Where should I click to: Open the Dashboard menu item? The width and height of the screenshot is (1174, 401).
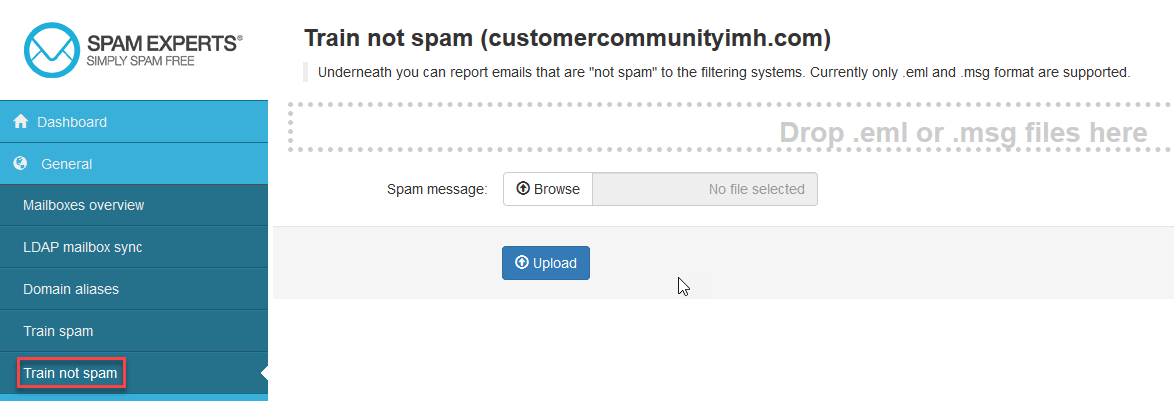[x=72, y=122]
